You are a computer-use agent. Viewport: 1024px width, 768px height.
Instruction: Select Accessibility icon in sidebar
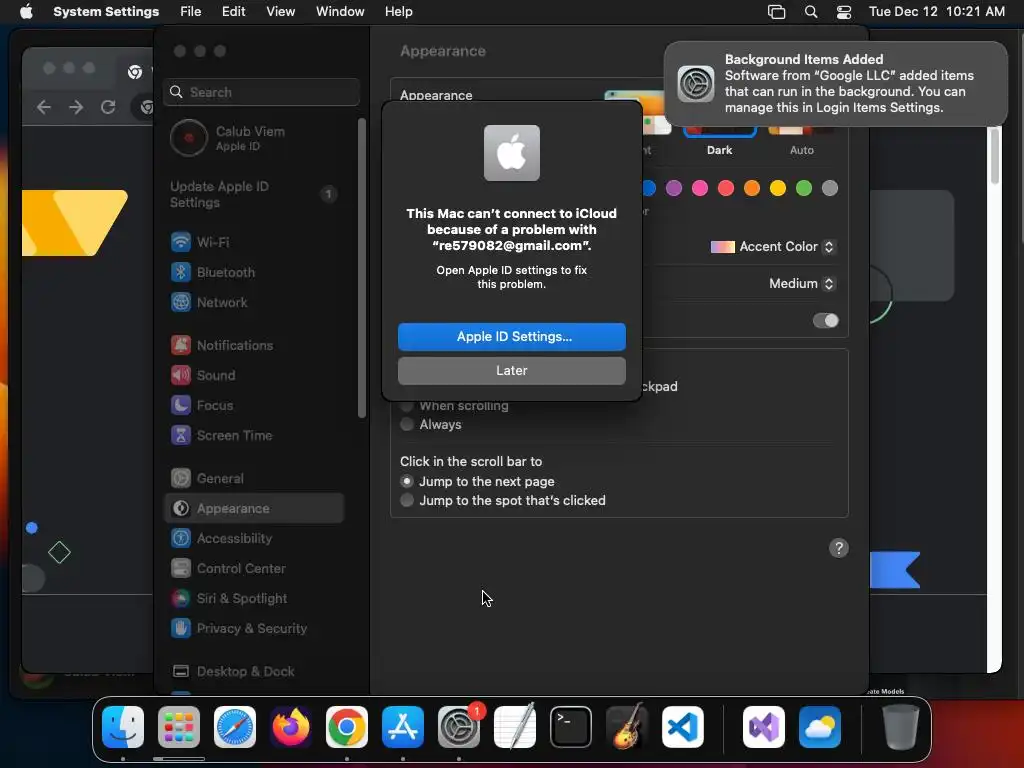(181, 538)
